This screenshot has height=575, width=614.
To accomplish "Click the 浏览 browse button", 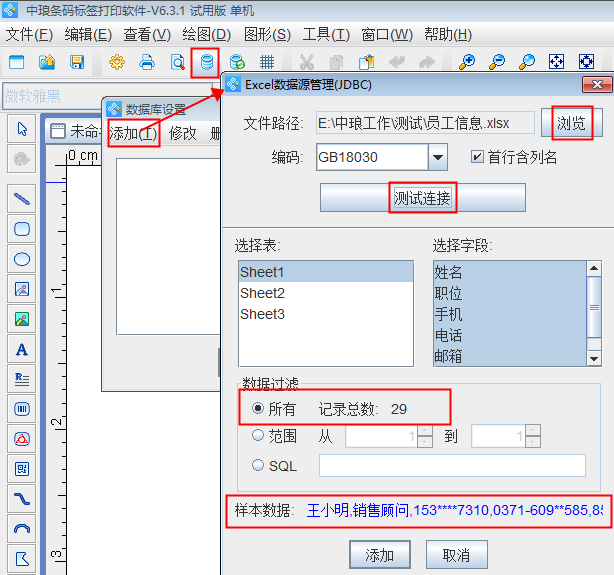I will (572, 124).
